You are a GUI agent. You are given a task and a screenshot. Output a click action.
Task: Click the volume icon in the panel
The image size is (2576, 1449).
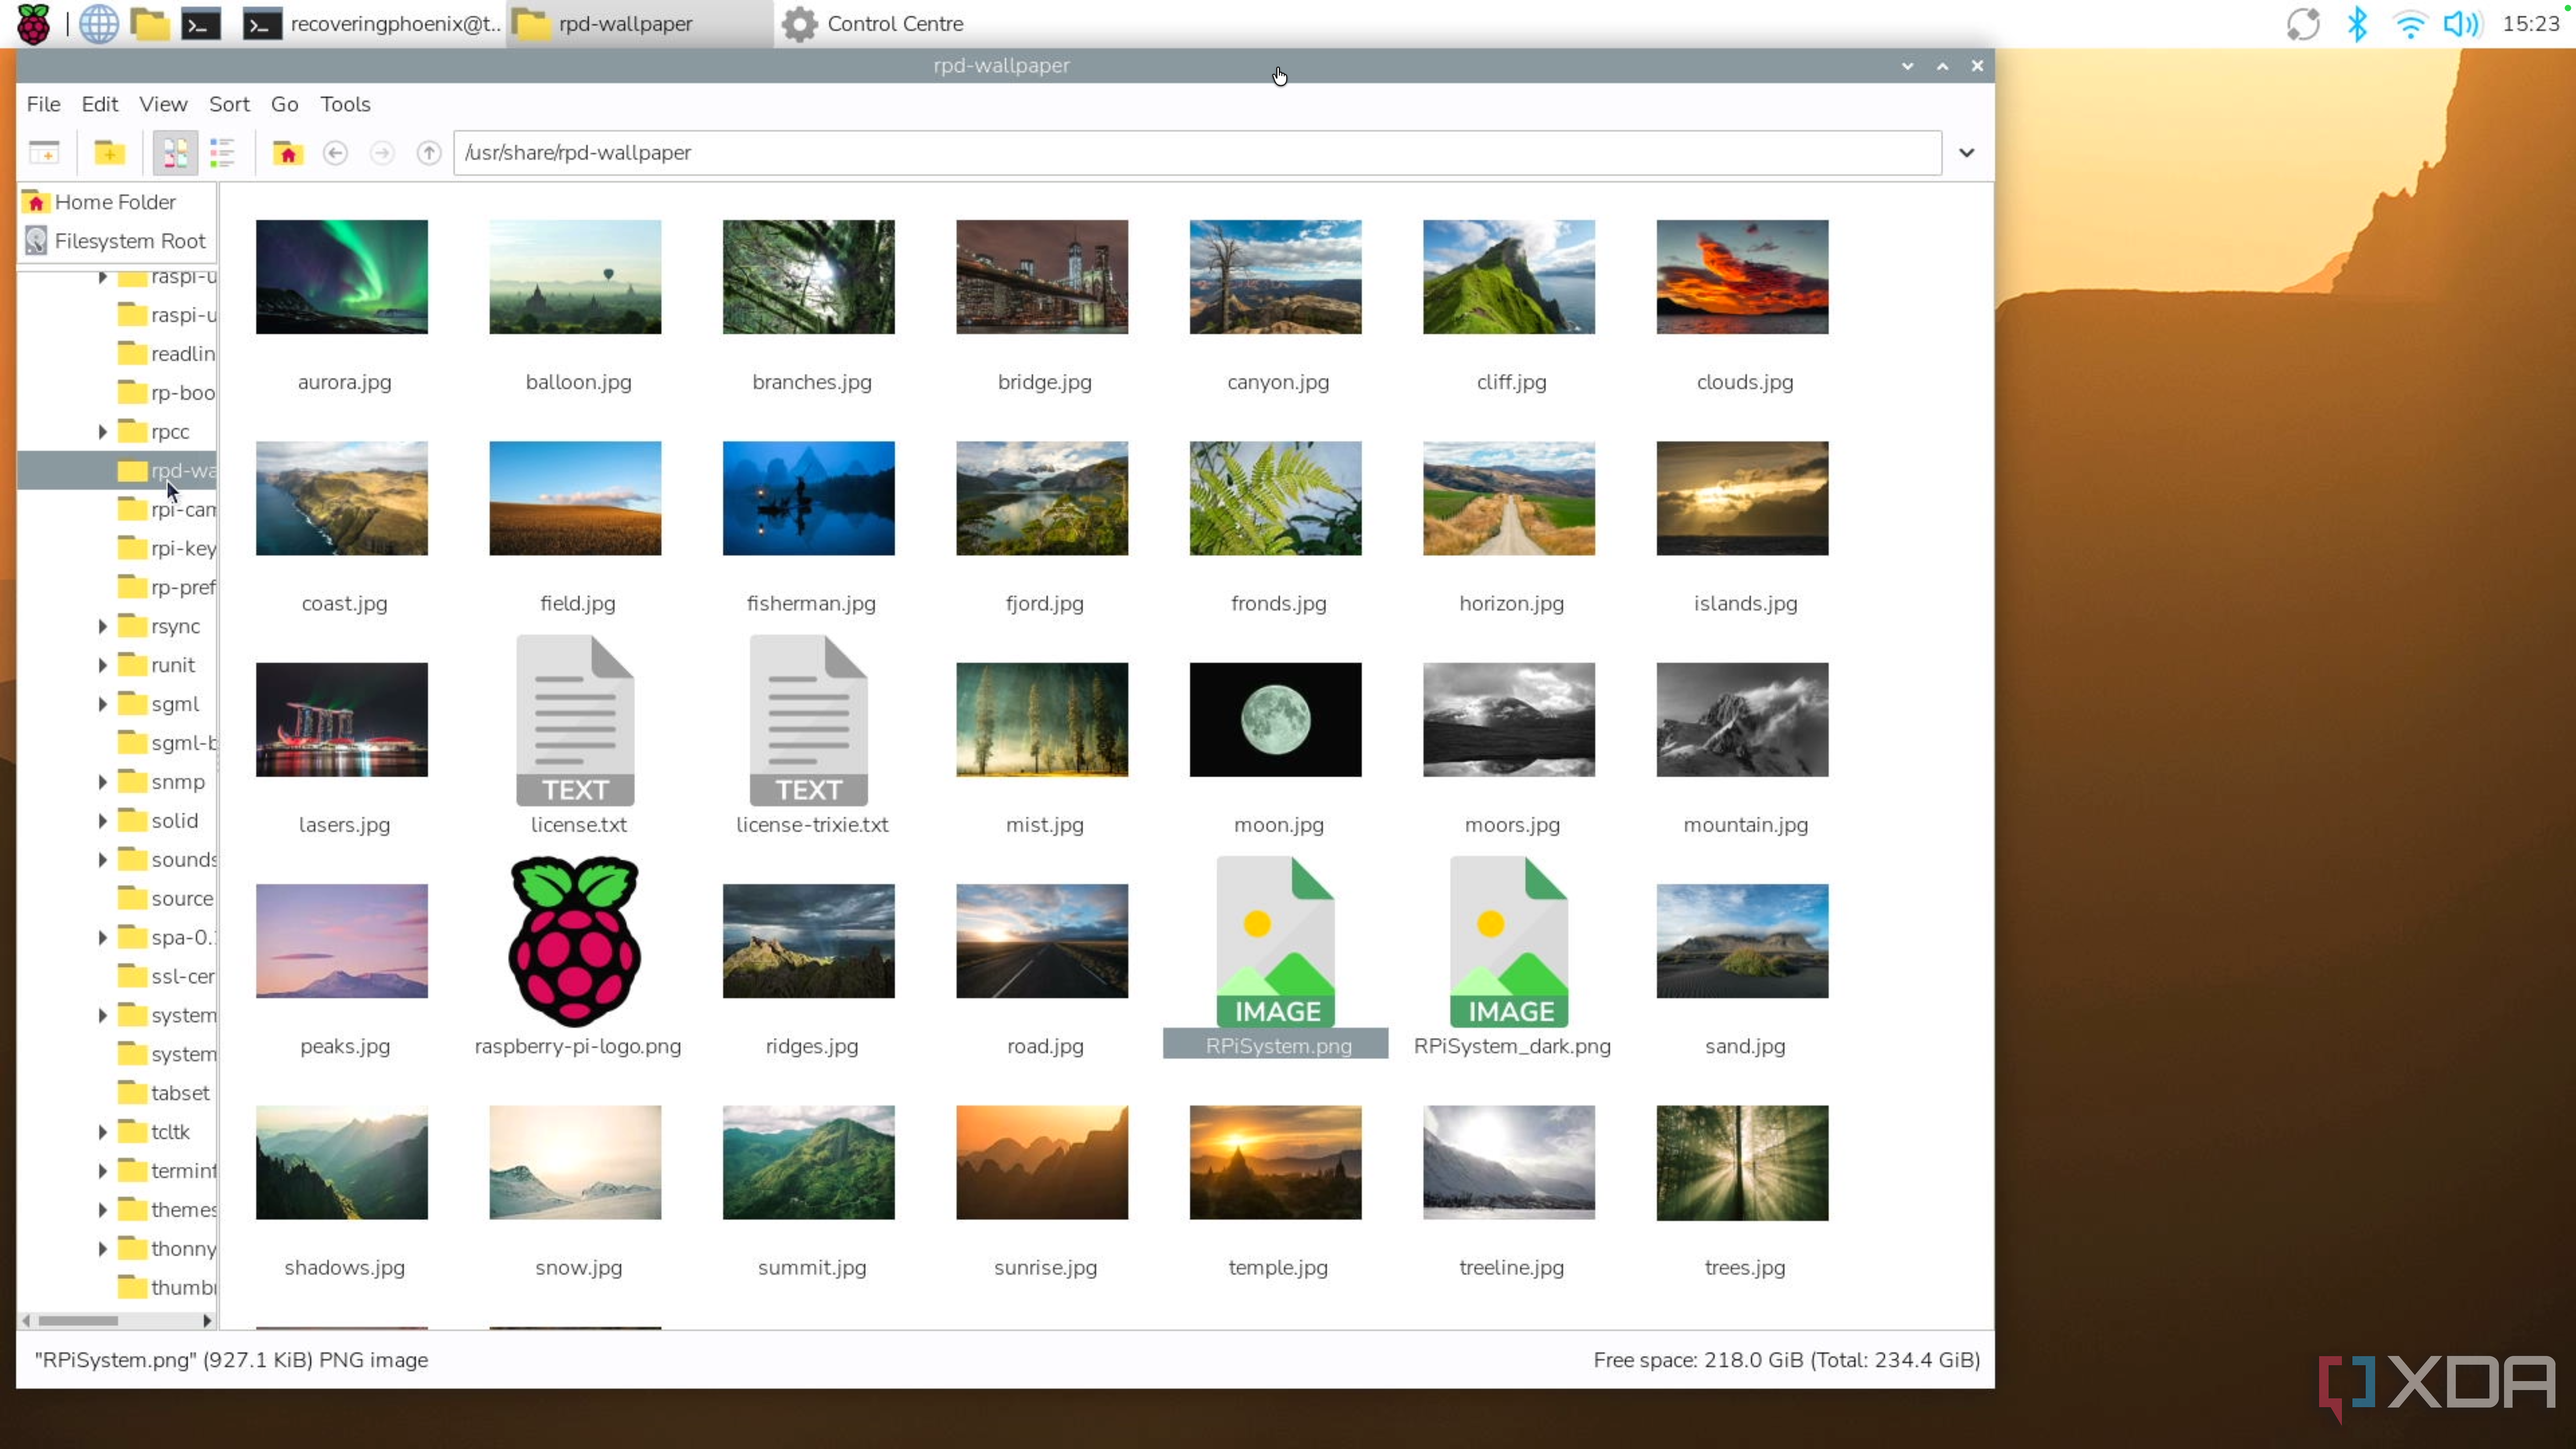point(2461,24)
